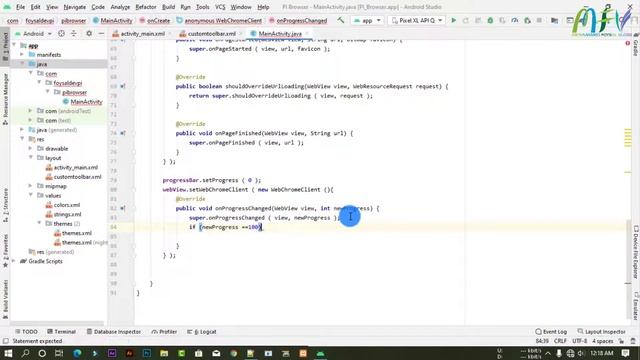Hide the Project panel with minus icon
Image resolution: width=640 pixels, height=360 pixels.
coord(101,33)
